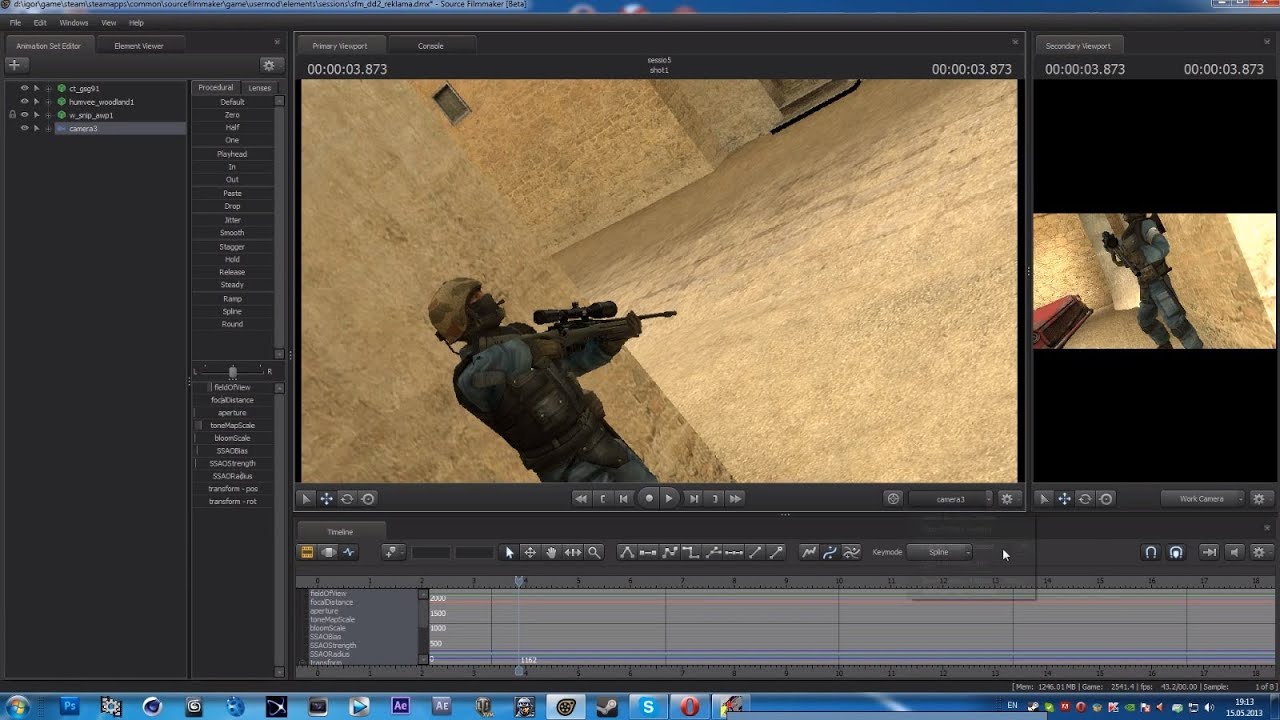Expand the ct_gsg91 animation set

pos(48,88)
